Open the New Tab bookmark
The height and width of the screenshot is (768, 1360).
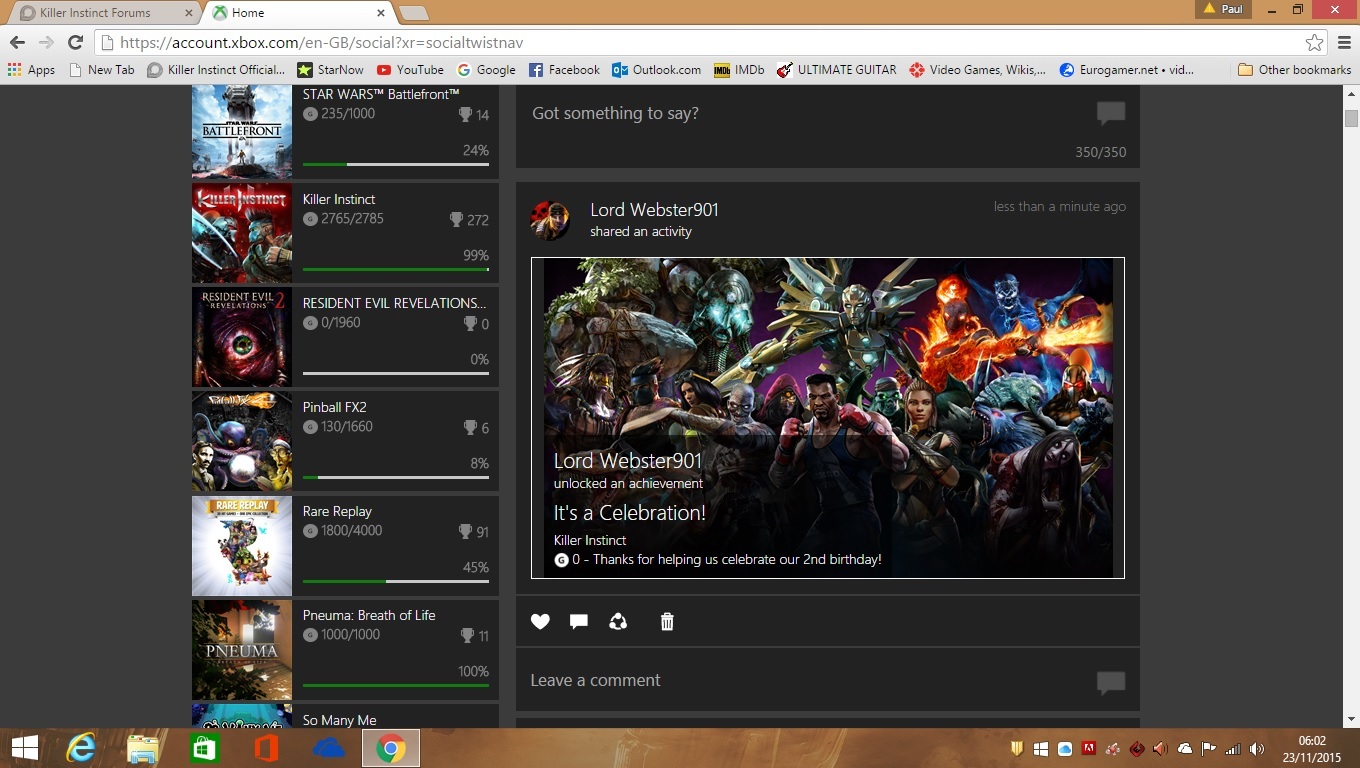pyautogui.click(x=101, y=70)
